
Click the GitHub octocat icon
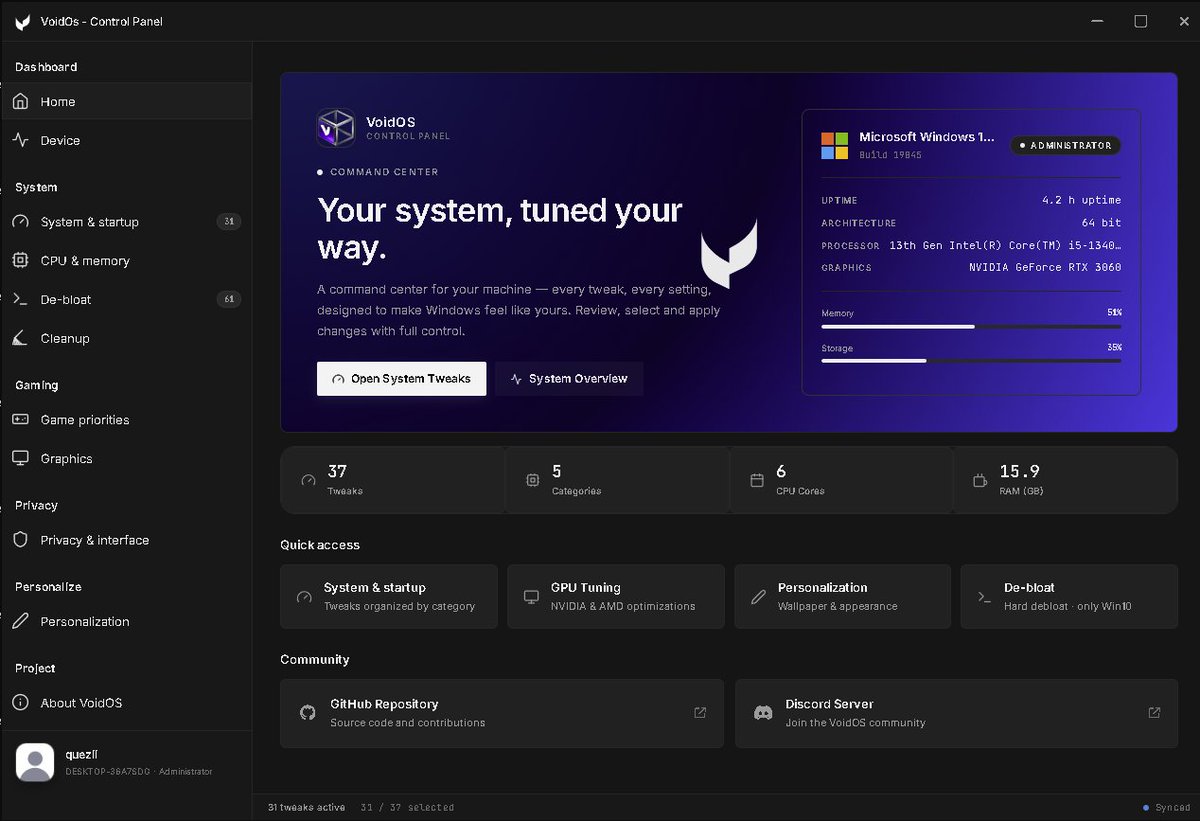[x=308, y=713]
